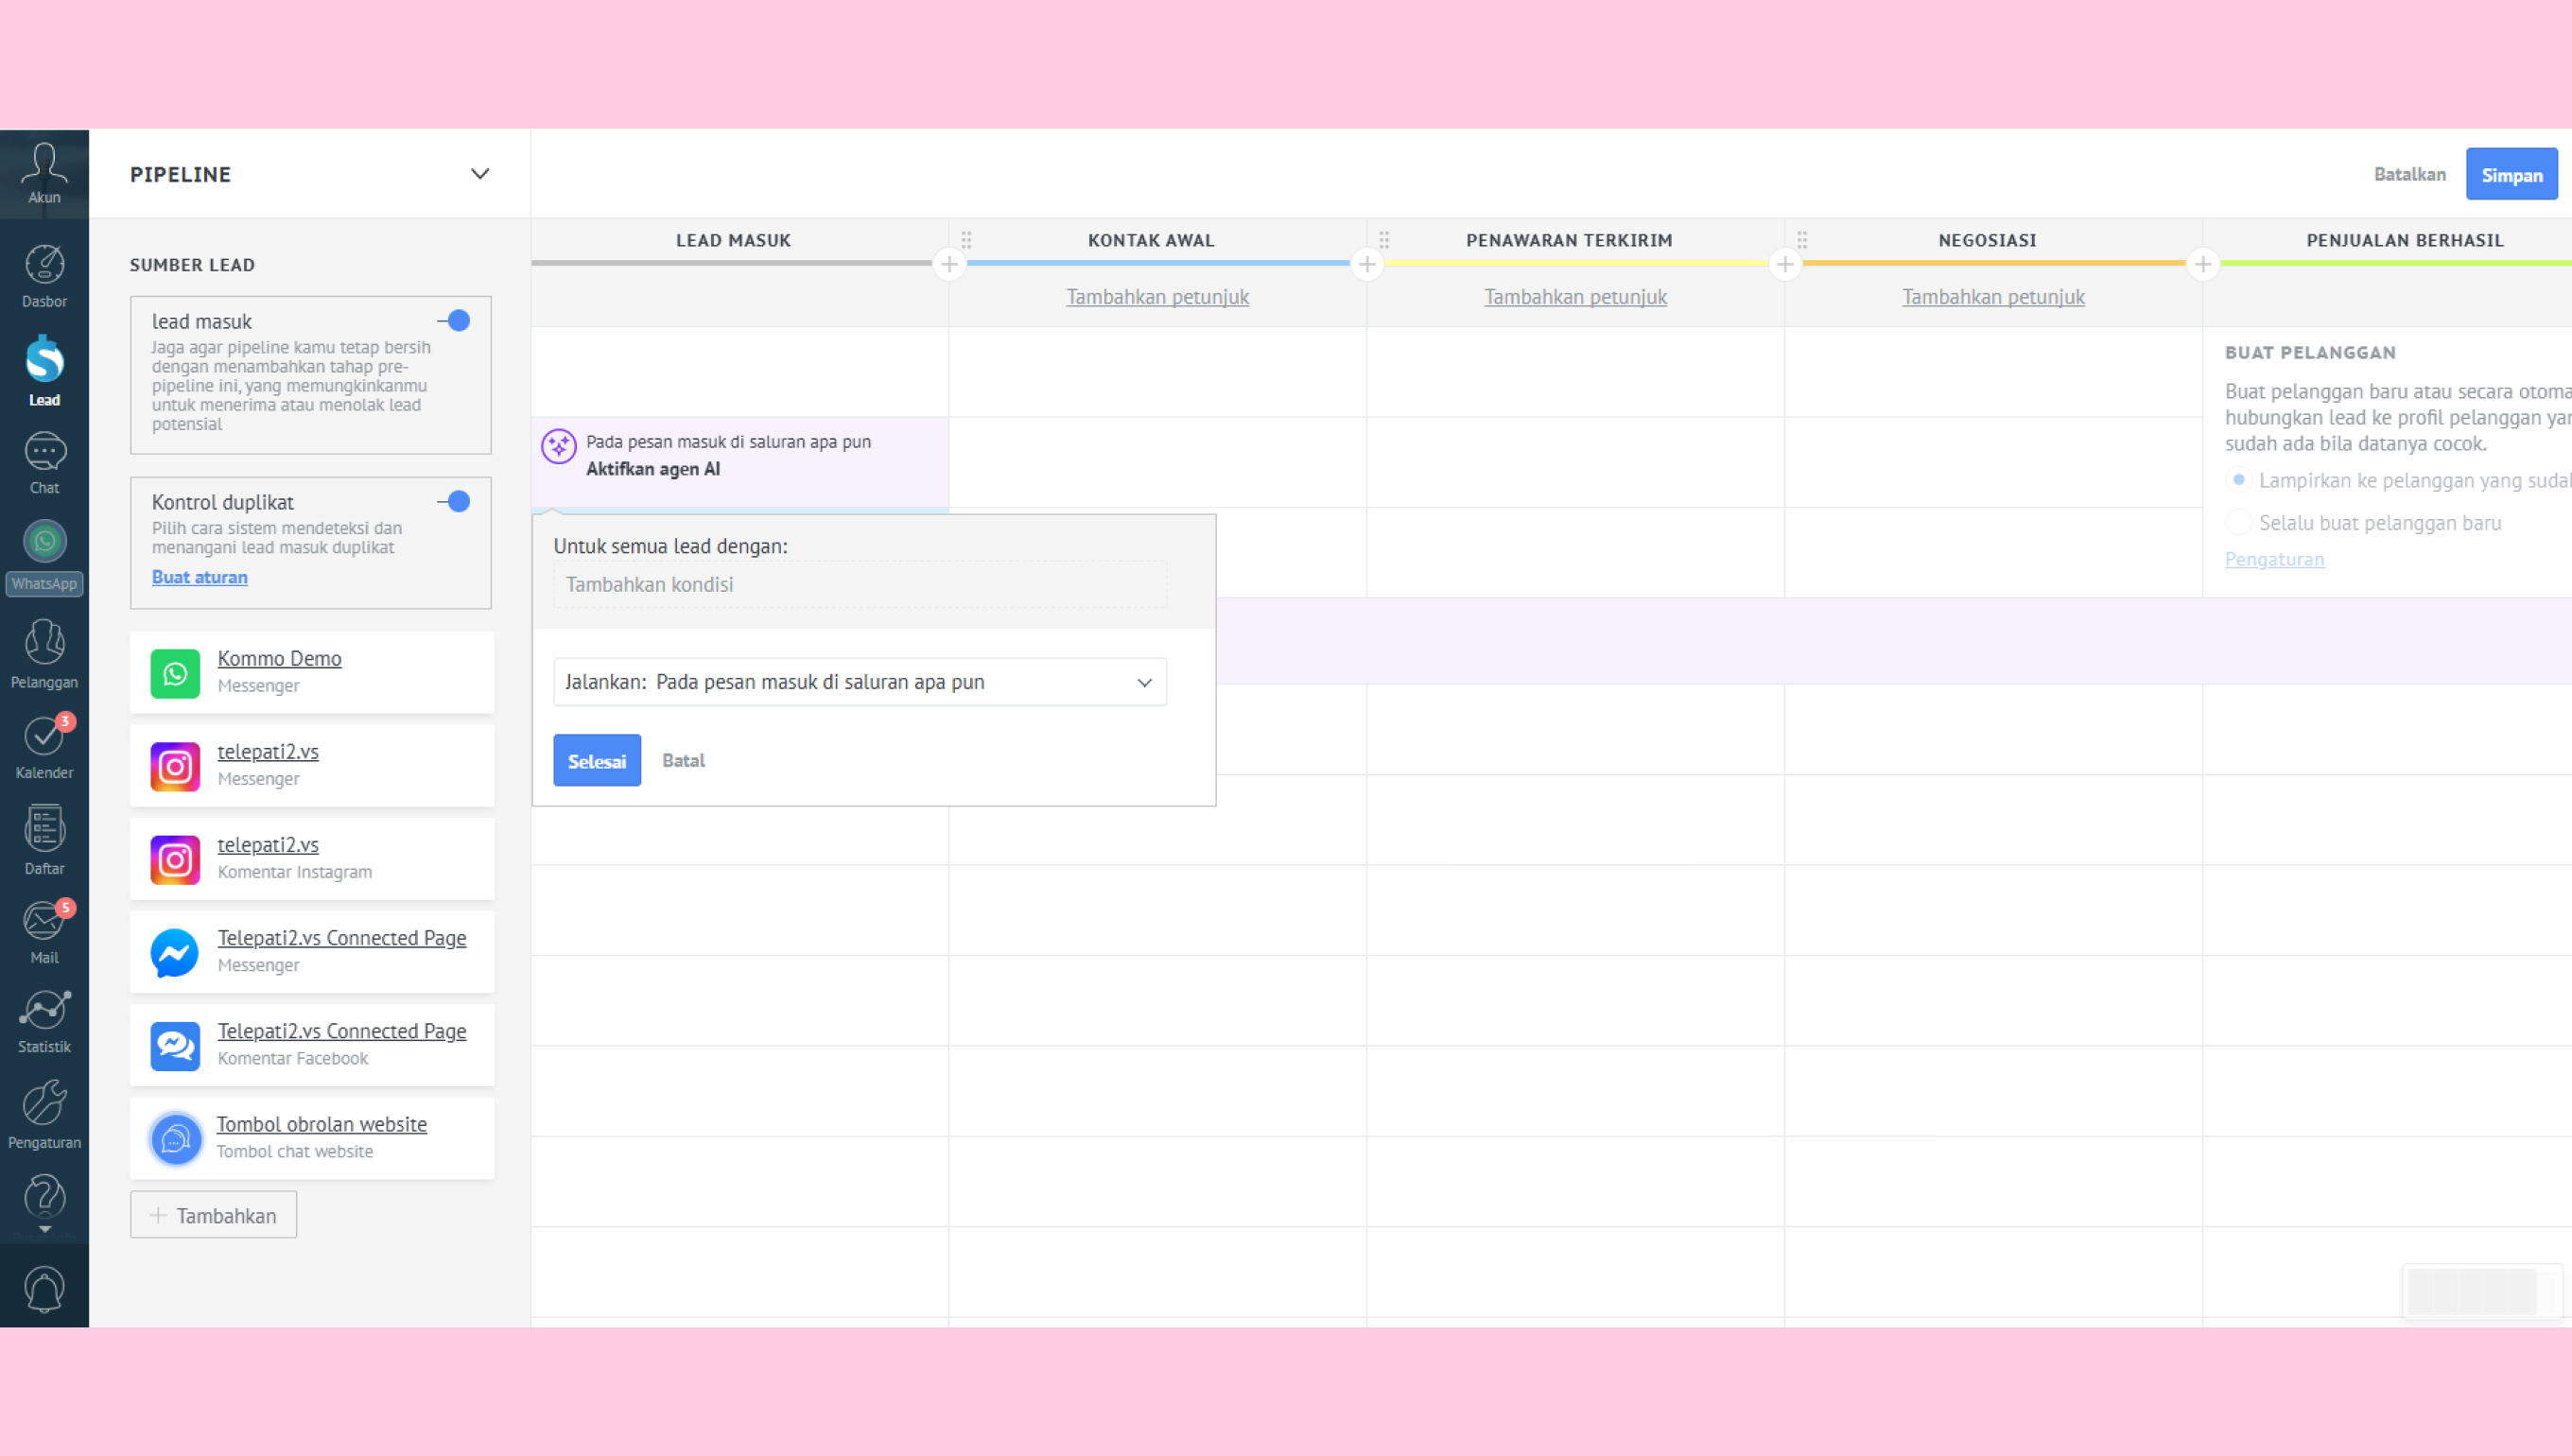Expand the PIPELINE dropdown chevron

(x=480, y=174)
